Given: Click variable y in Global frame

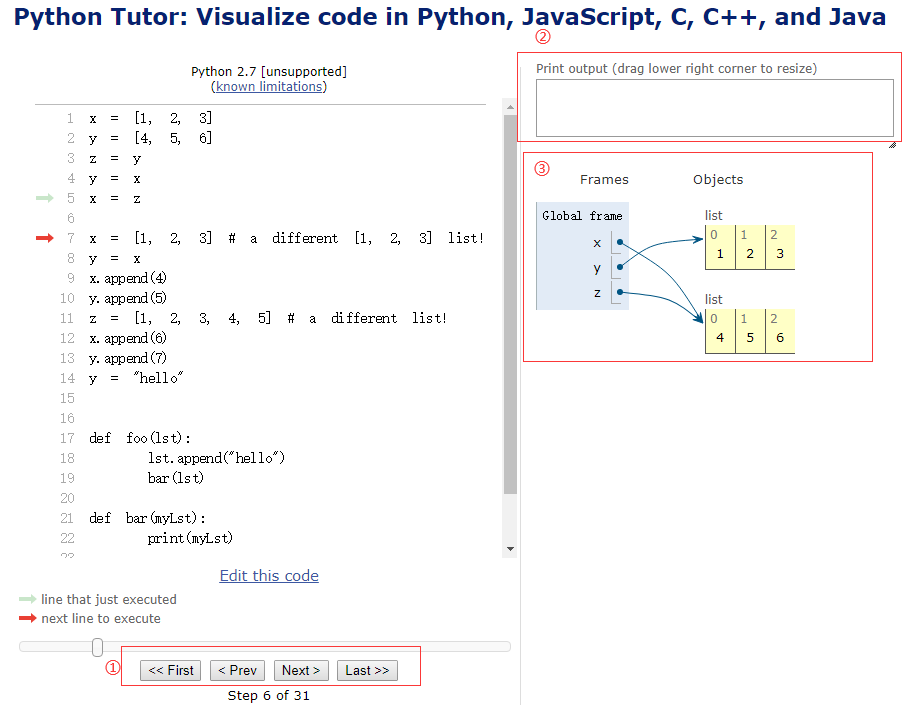Looking at the screenshot, I should tap(597, 269).
